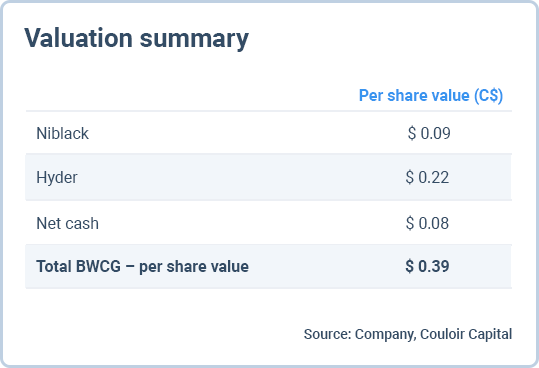This screenshot has height=368, width=539.
Task: Click the word Couloir Capital in source line
Action: [x=466, y=334]
